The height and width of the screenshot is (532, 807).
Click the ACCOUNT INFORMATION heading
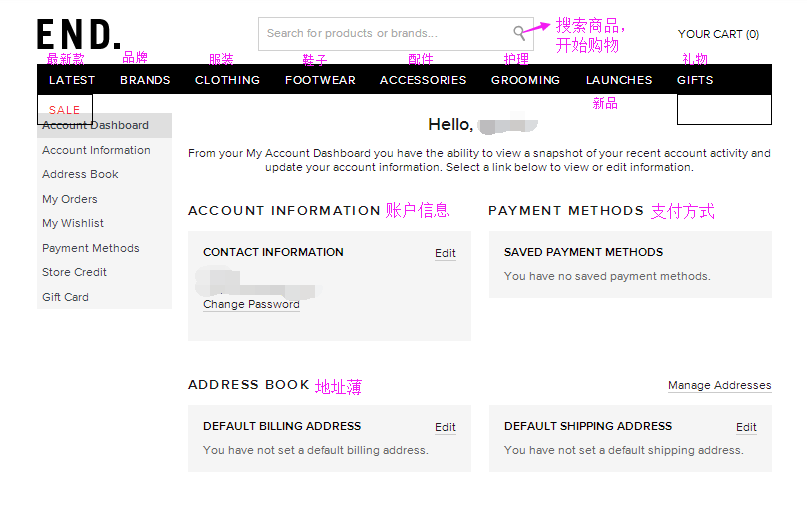pos(284,210)
